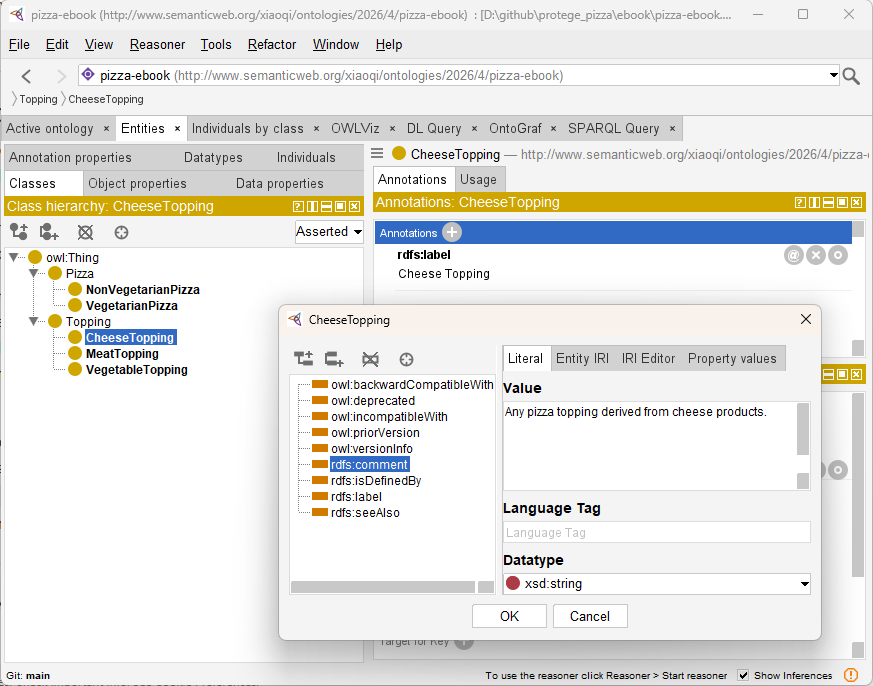Delete property icon in CheeseTopping dialog

(370, 359)
